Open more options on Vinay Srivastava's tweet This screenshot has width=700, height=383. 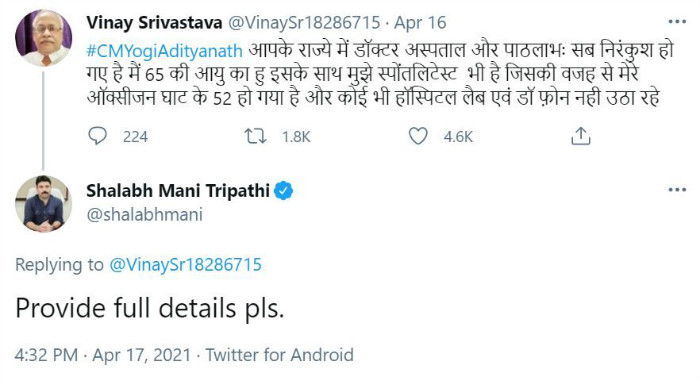677,21
